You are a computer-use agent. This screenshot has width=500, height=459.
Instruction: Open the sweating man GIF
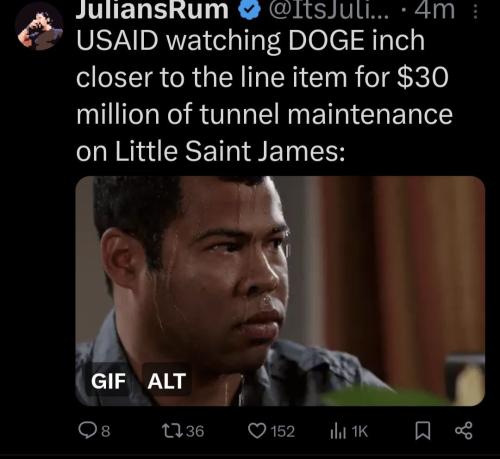coord(280,291)
